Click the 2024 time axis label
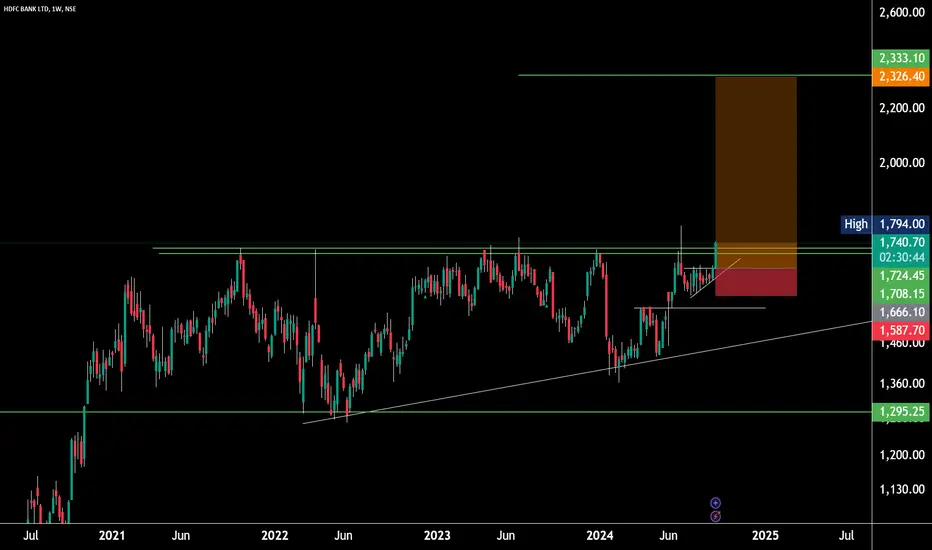The image size is (932, 550). point(600,536)
